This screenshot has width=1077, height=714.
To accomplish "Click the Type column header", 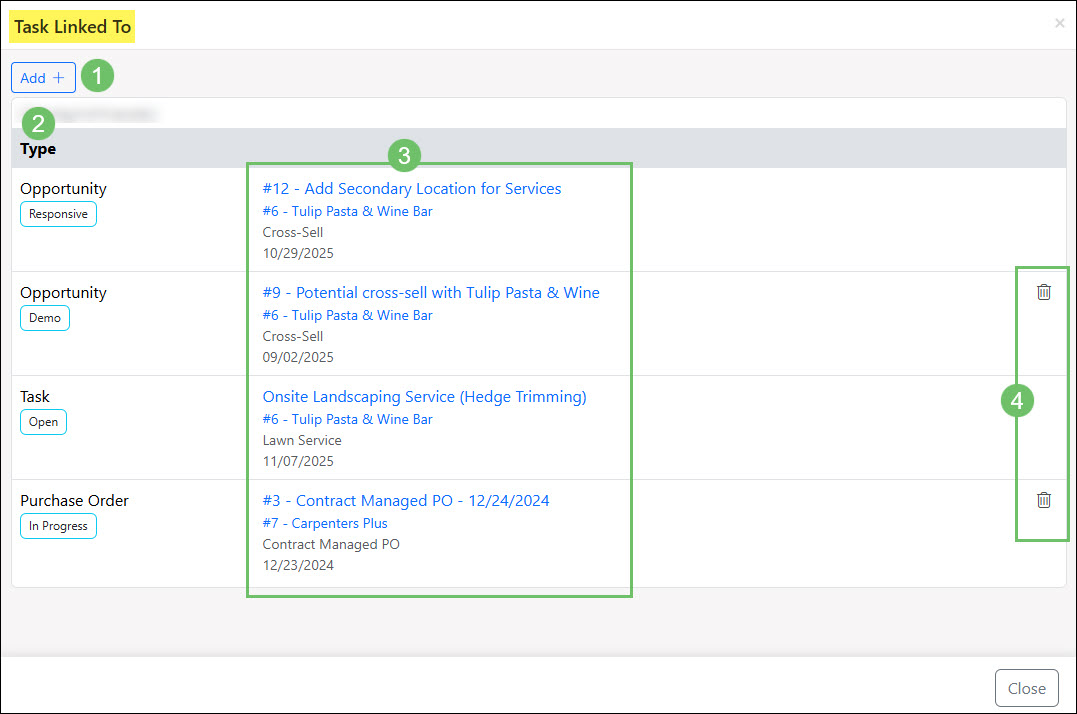I will click(38, 148).
